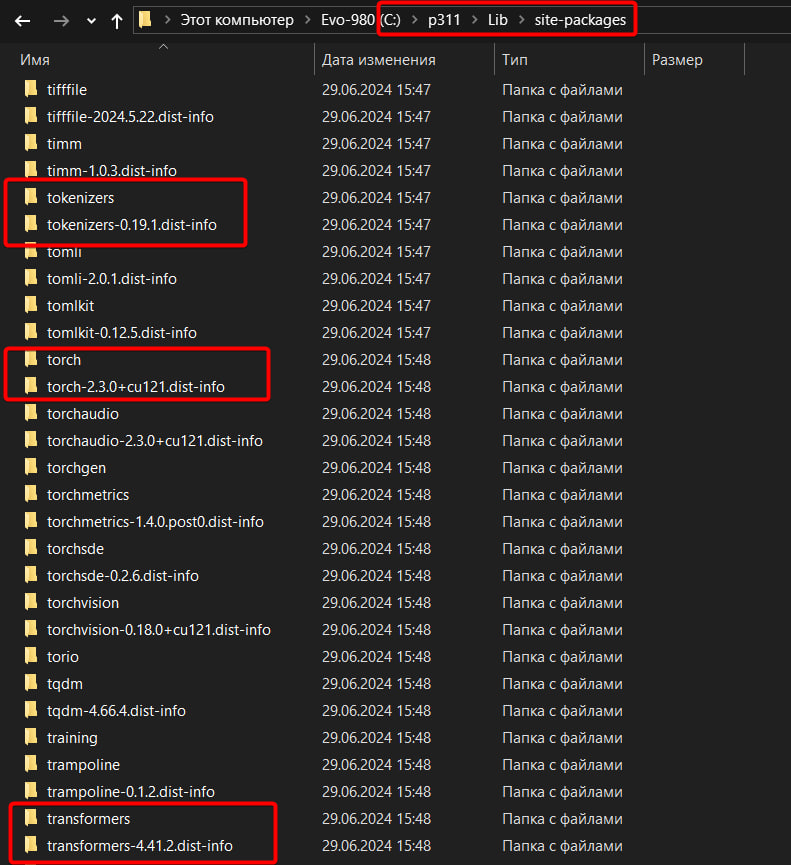Navigate to Lib breadcrumb
The image size is (791, 865).
click(x=498, y=20)
